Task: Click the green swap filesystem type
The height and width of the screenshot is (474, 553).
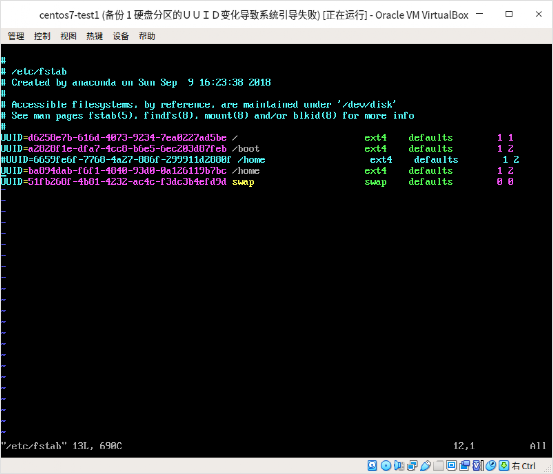Action: (376, 182)
